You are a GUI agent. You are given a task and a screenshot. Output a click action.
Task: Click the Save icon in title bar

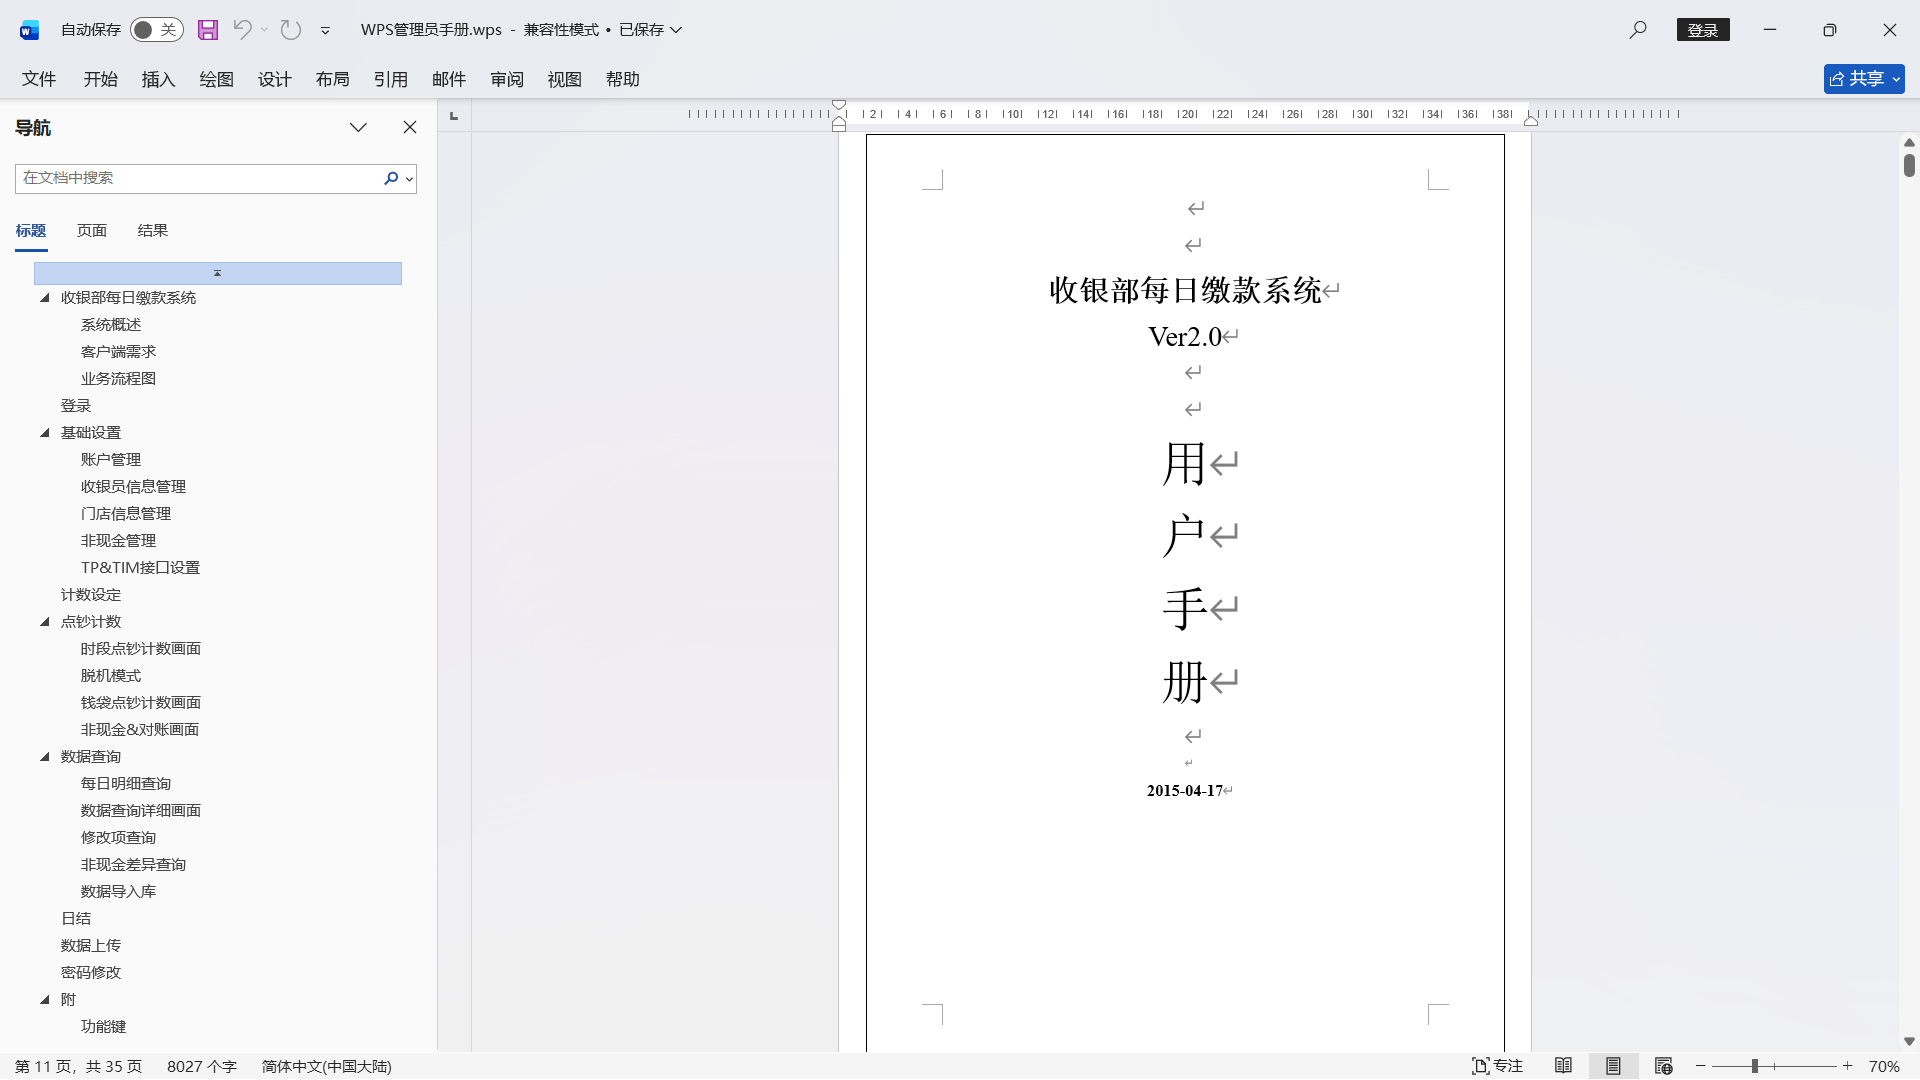tap(208, 30)
